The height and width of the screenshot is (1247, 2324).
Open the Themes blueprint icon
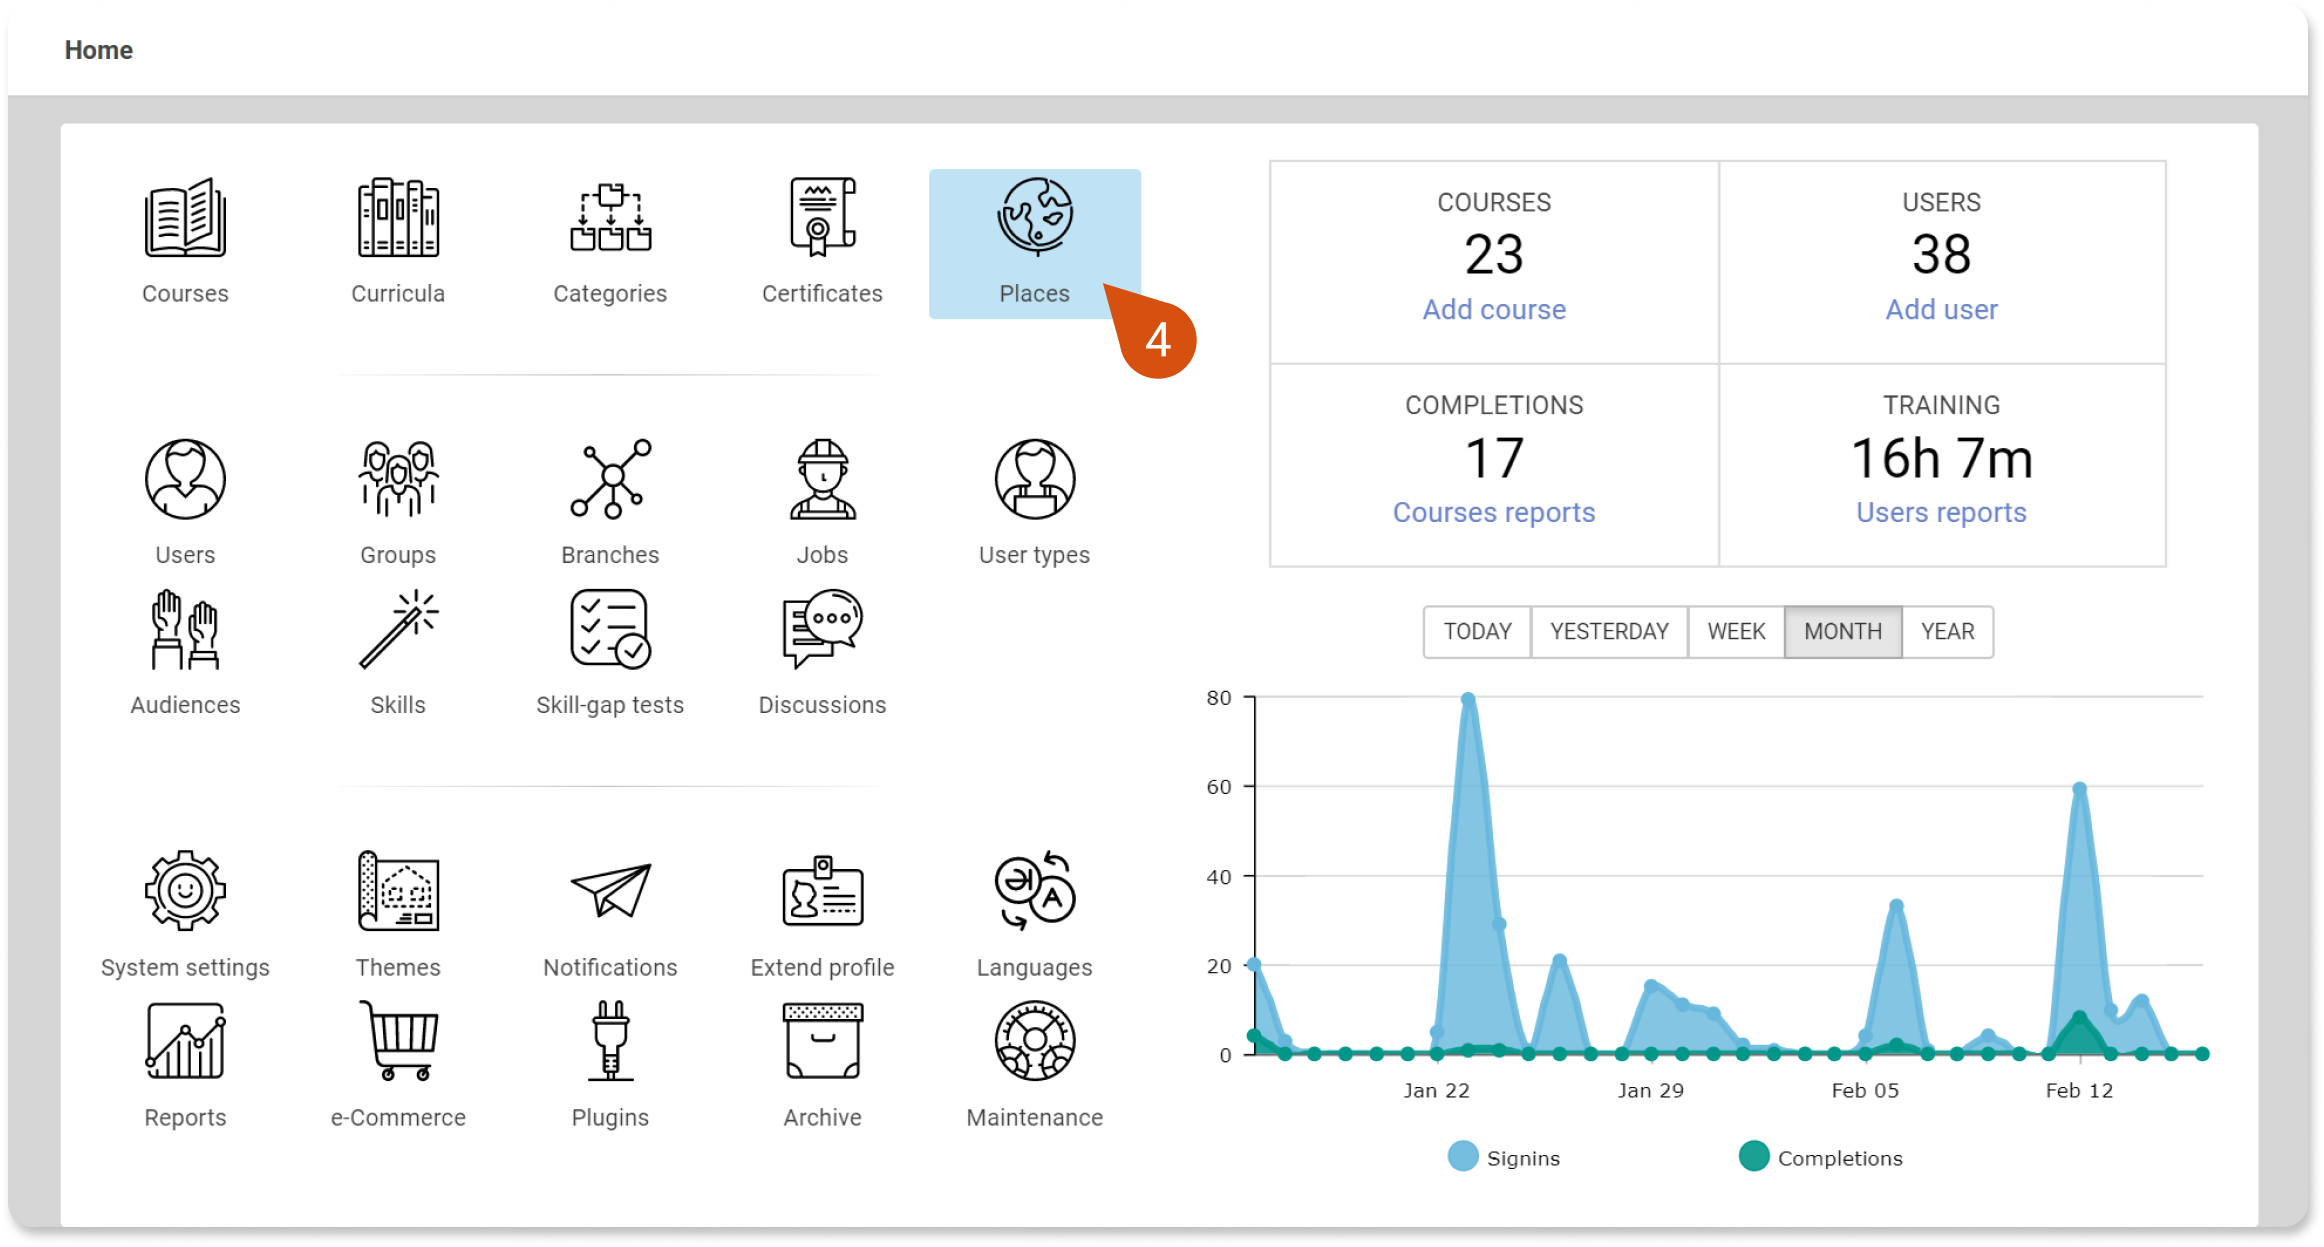coord(398,891)
